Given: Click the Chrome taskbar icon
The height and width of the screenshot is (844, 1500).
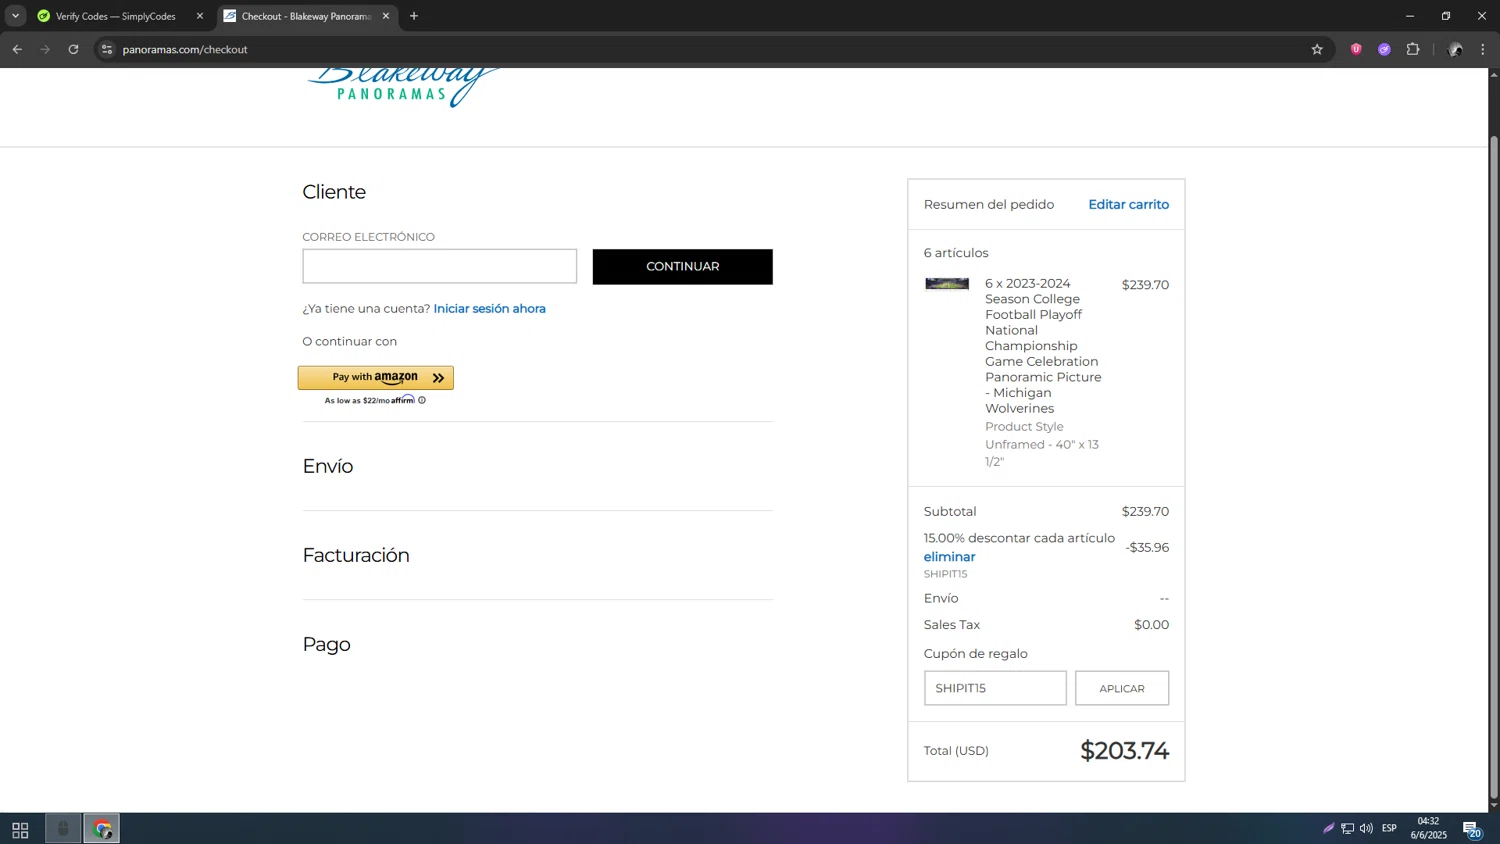Looking at the screenshot, I should tap(102, 829).
